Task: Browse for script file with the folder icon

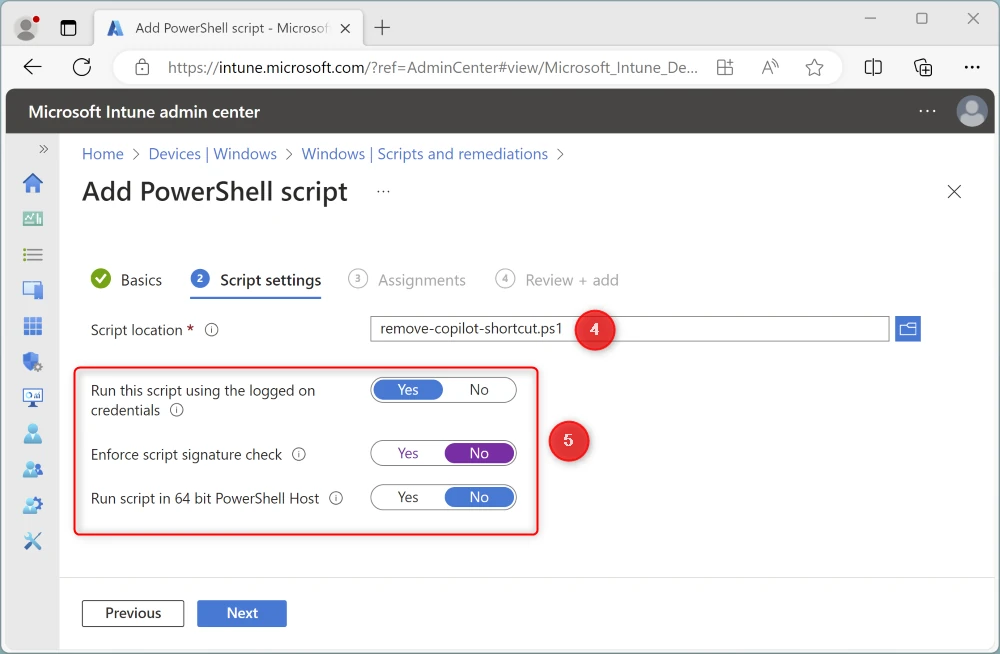Action: (x=908, y=329)
